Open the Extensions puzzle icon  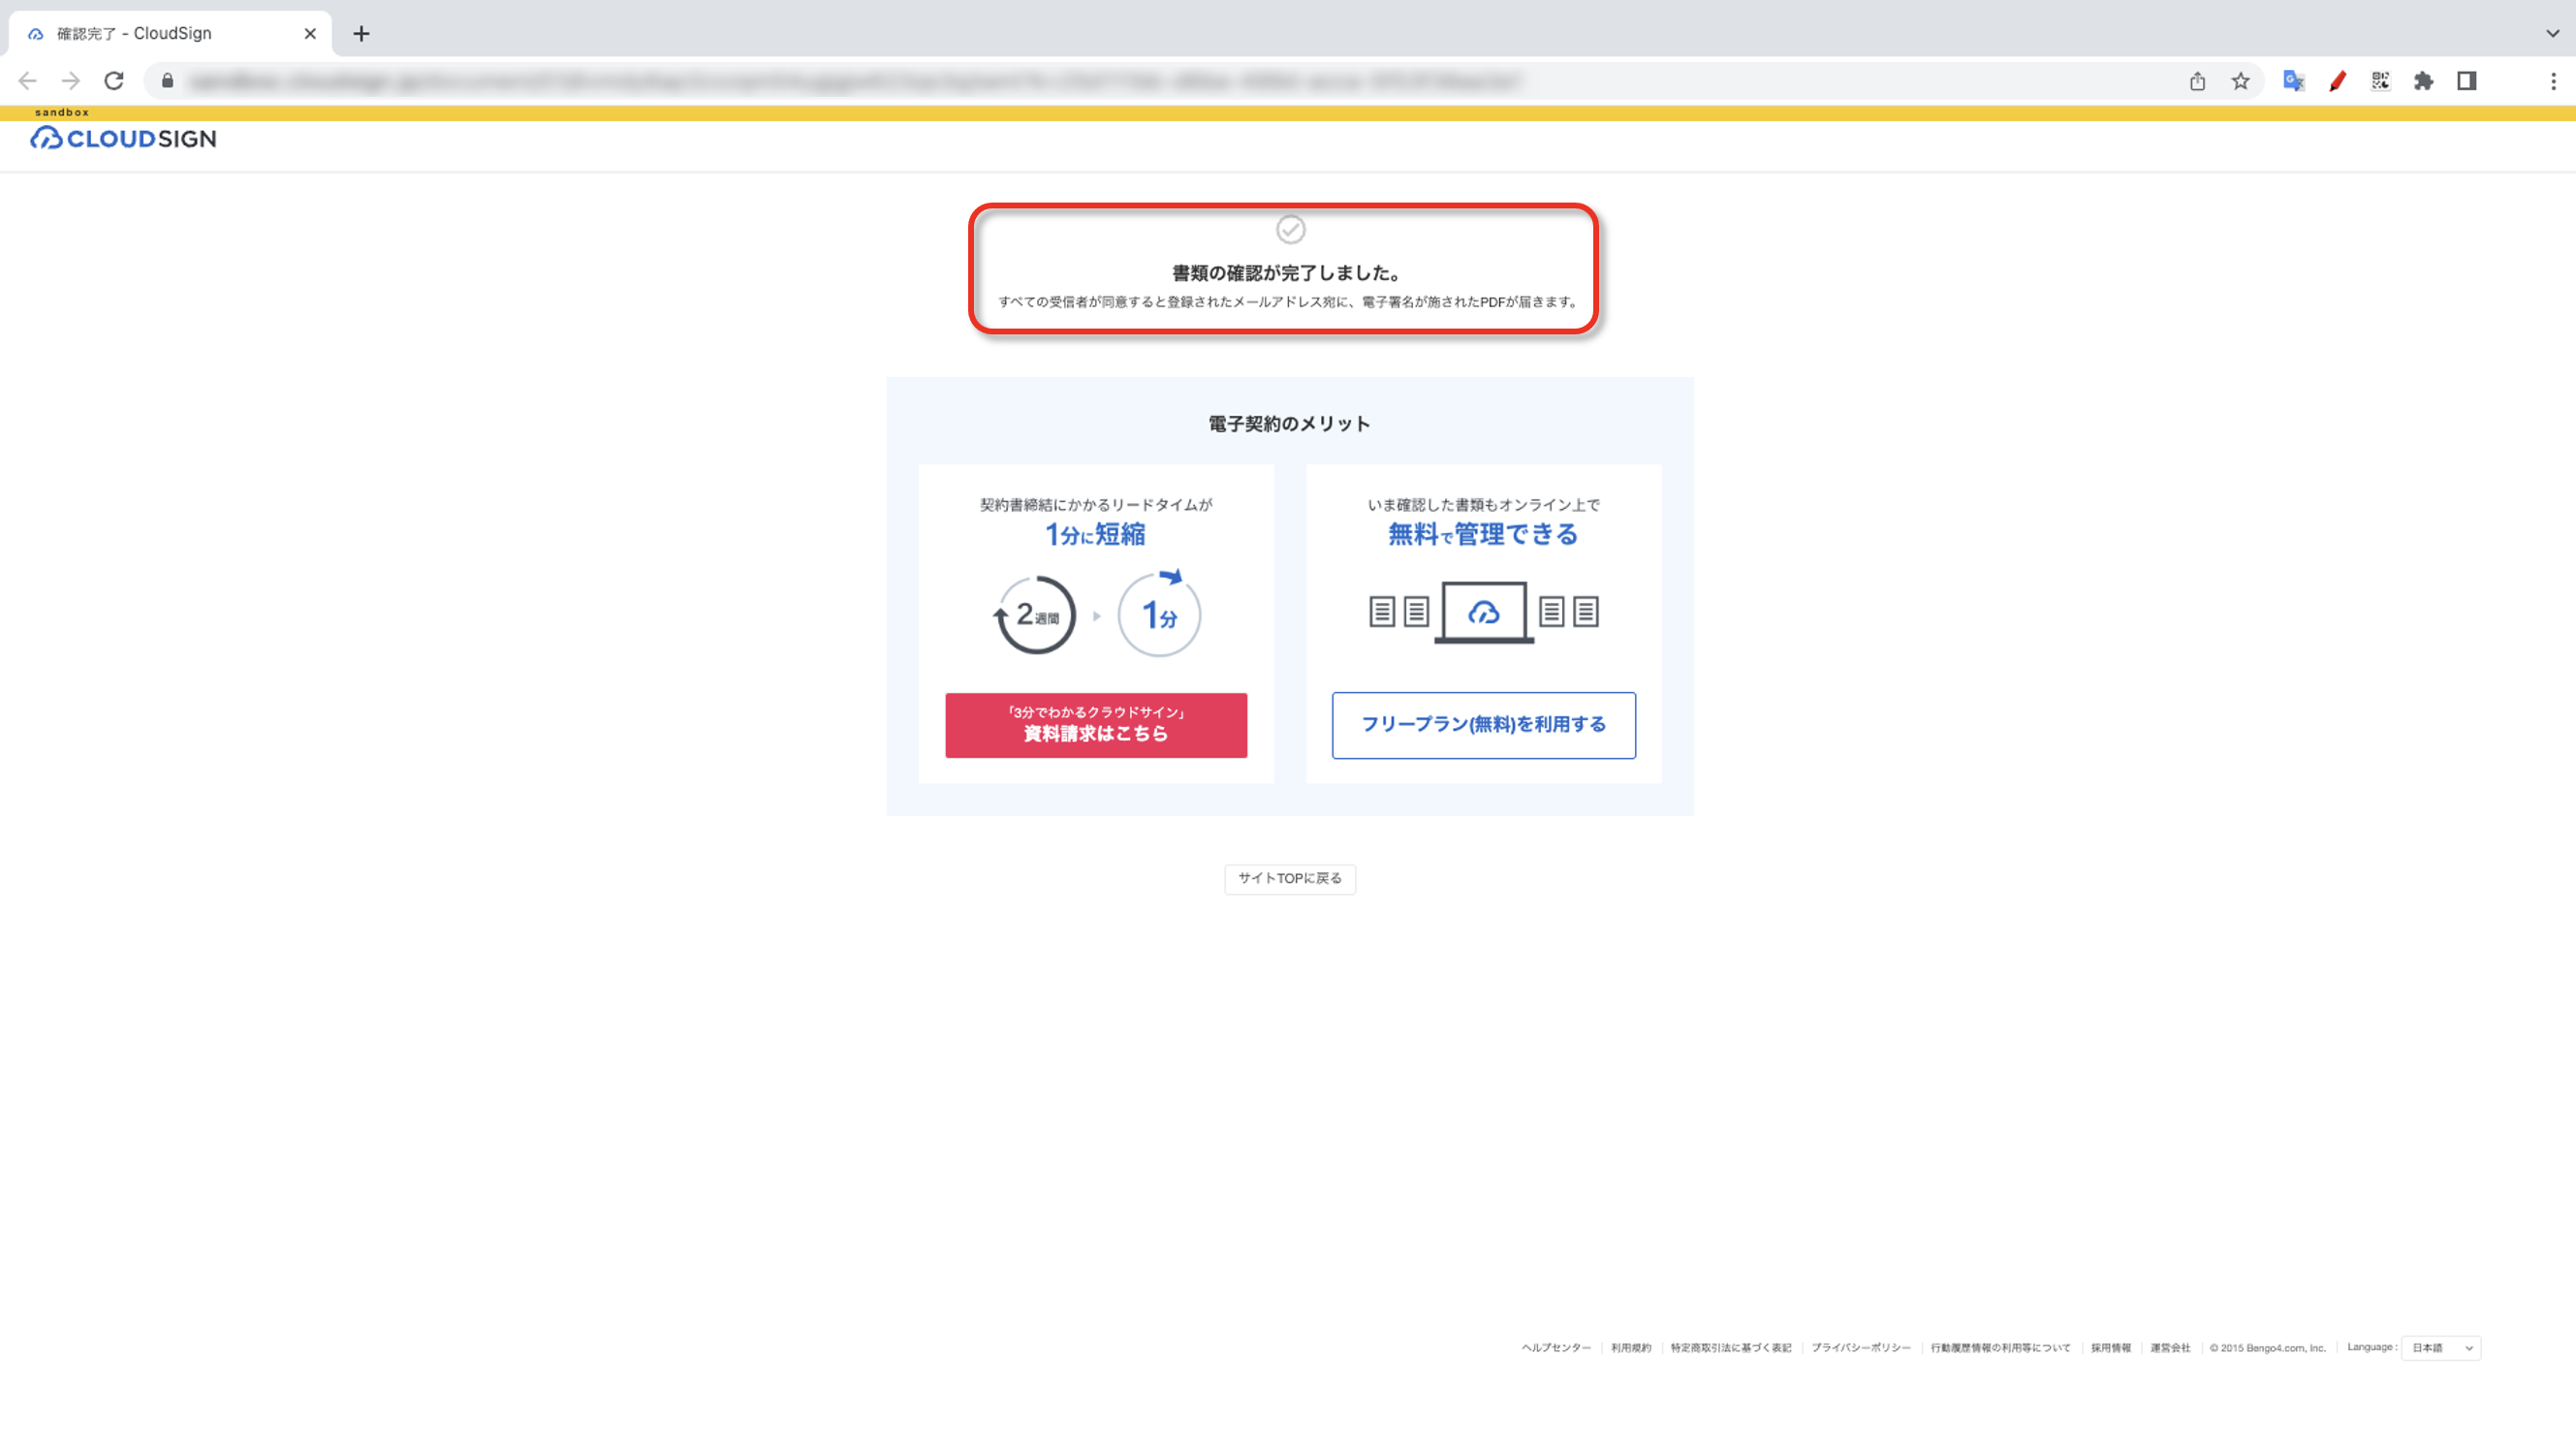2423,81
